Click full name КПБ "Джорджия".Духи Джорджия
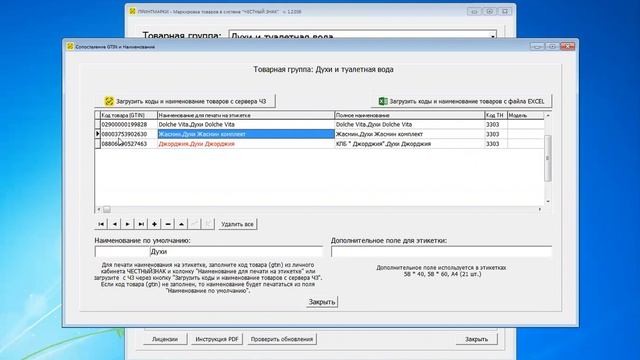This screenshot has width=640, height=360. click(409, 144)
